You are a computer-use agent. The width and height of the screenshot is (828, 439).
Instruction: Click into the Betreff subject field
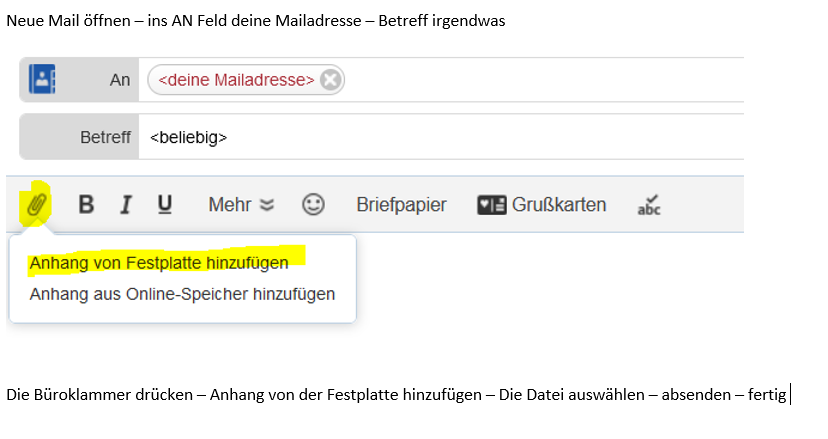coord(441,137)
